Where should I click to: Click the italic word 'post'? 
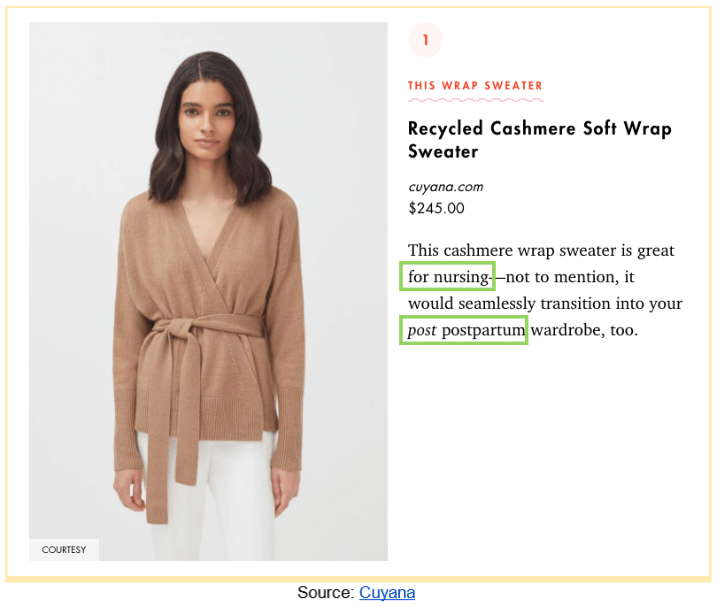coord(421,330)
